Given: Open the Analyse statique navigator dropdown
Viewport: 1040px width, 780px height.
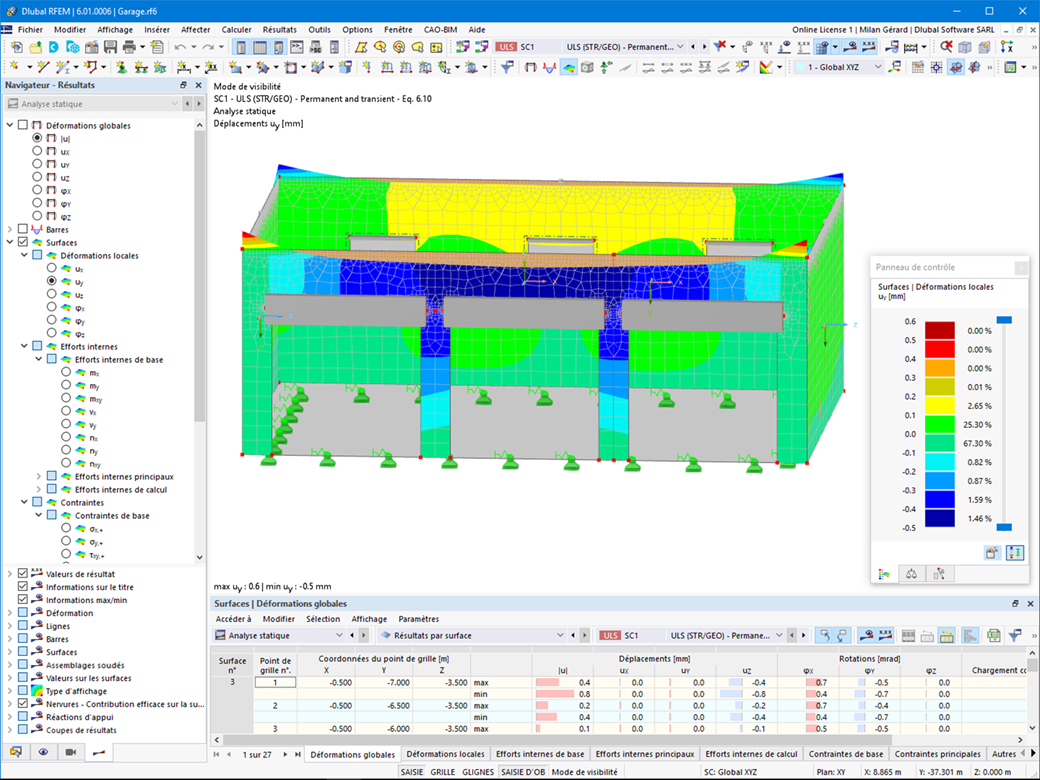Looking at the screenshot, I should pos(174,103).
